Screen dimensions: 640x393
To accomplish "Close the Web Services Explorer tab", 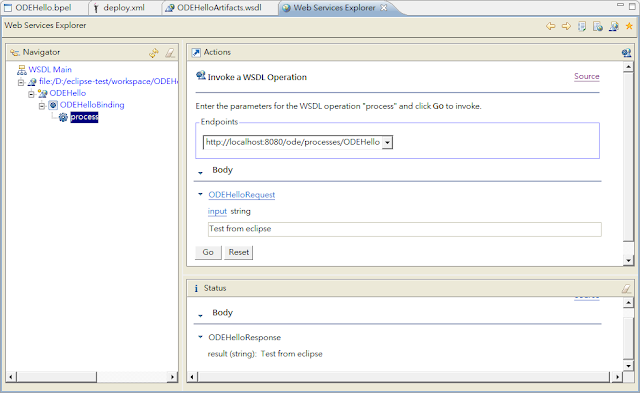I will tap(384, 7).
